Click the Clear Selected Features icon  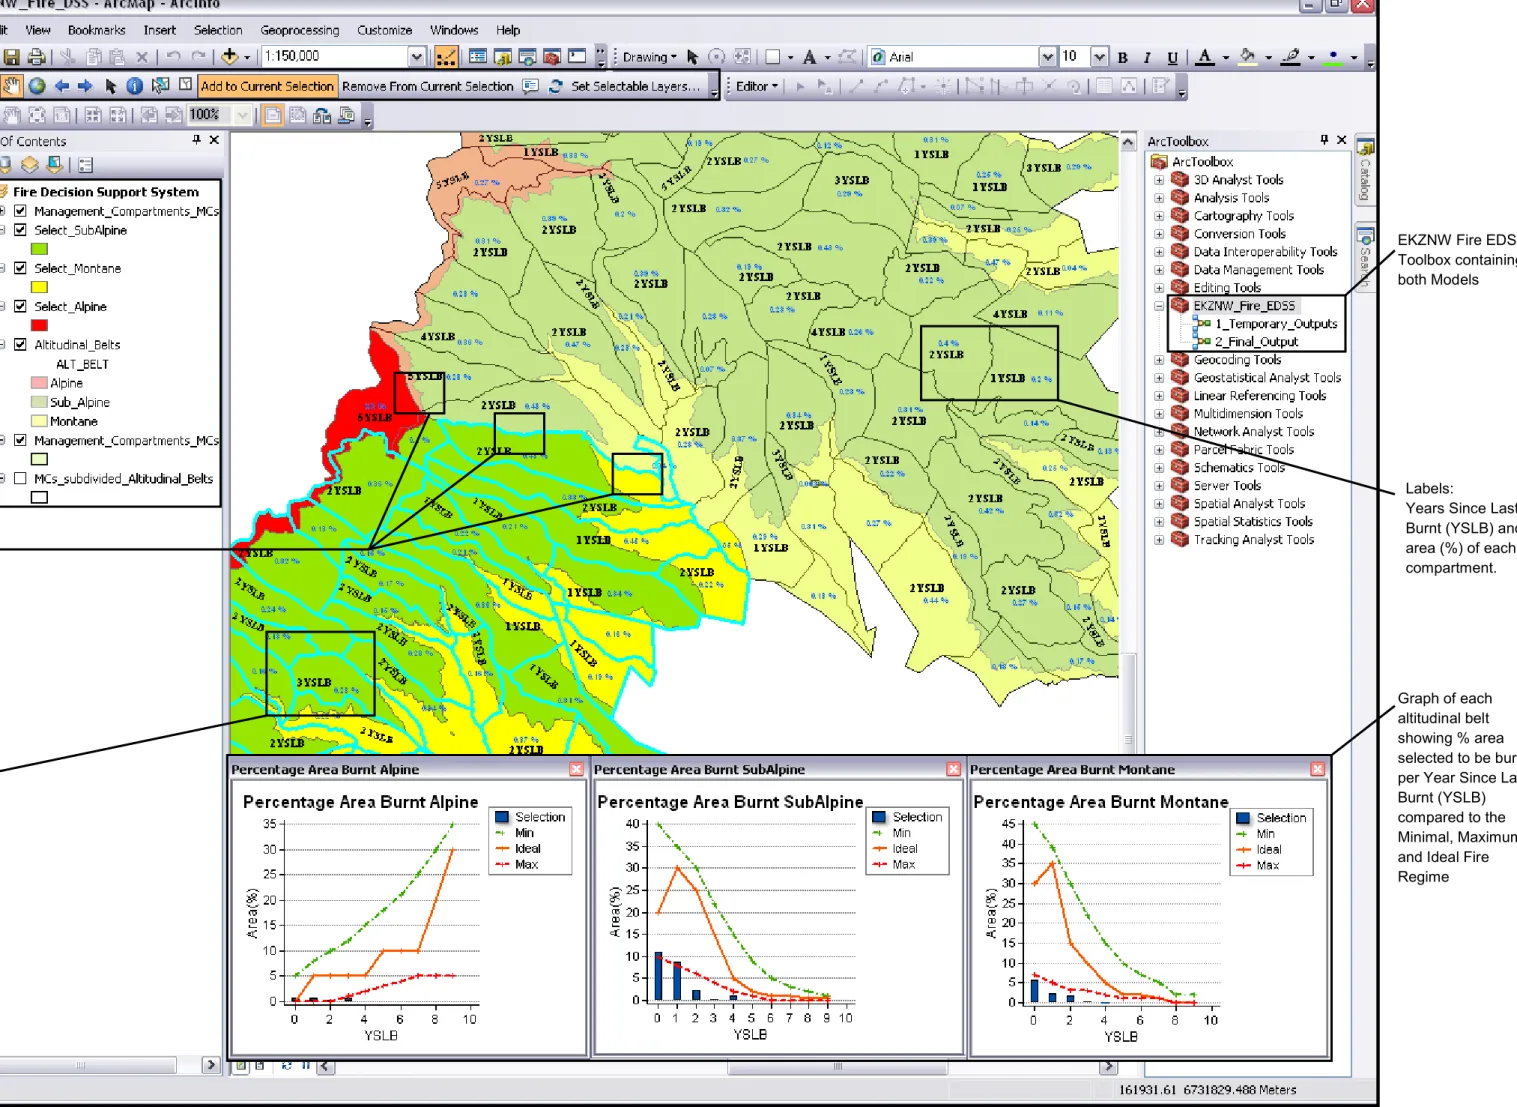coord(185,86)
